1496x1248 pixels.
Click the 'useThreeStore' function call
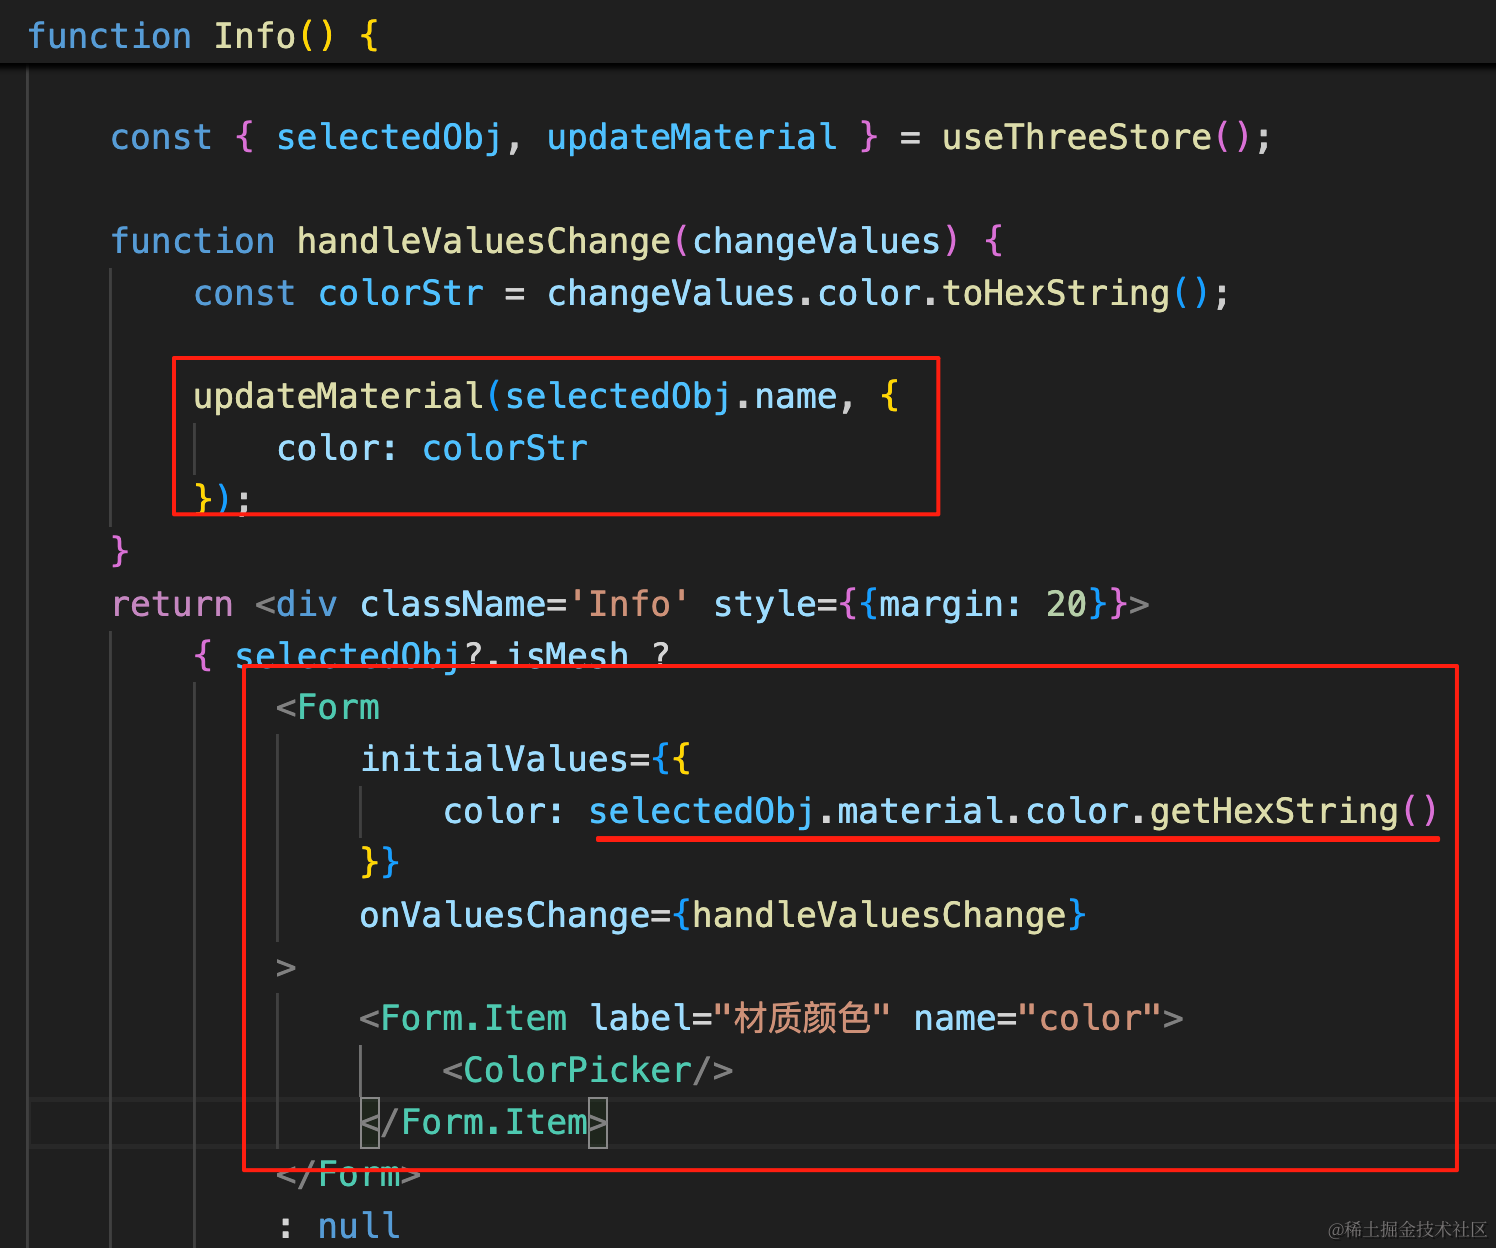(x=1077, y=137)
